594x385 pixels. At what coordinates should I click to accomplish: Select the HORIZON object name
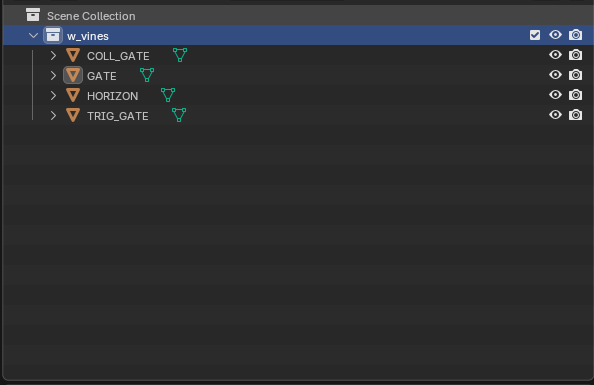tap(113, 96)
